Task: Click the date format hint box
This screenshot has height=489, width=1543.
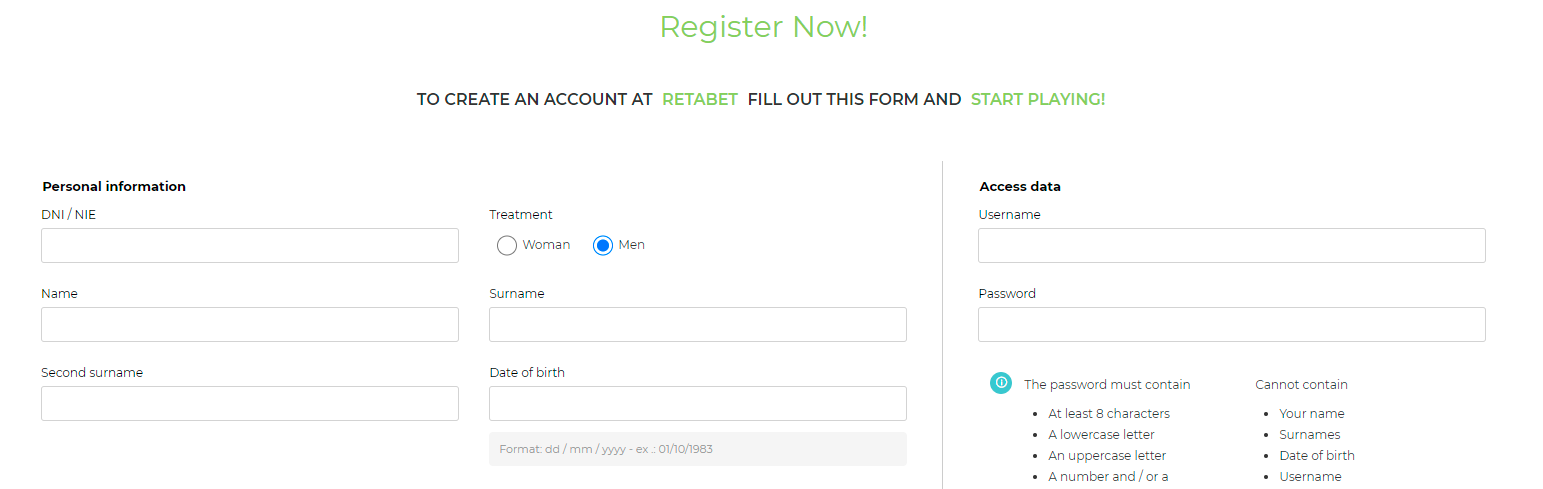Action: (x=698, y=449)
